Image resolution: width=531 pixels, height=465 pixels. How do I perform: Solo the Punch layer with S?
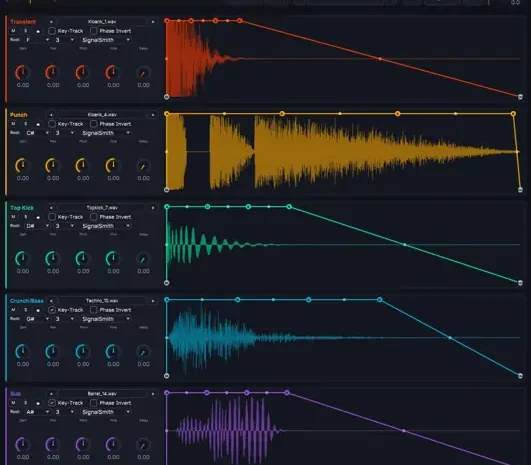(x=25, y=124)
